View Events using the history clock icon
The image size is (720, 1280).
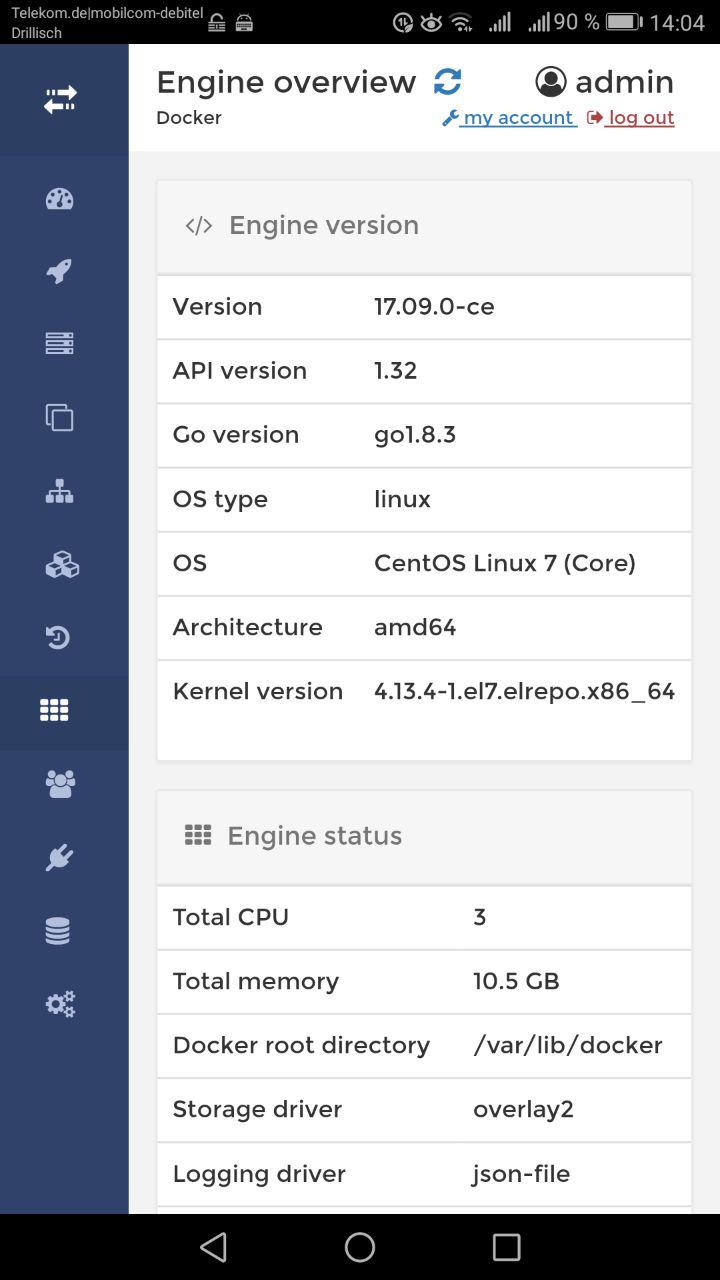(x=59, y=637)
